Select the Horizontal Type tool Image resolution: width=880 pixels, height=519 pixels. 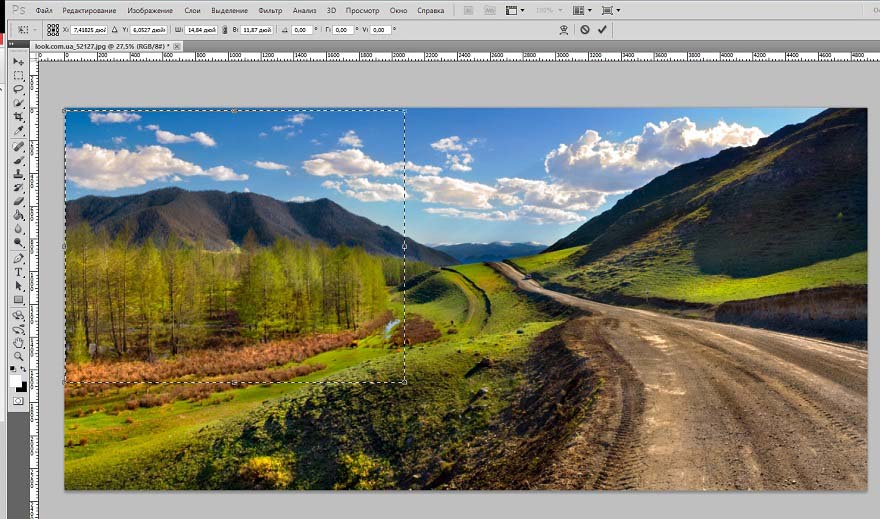pos(19,272)
